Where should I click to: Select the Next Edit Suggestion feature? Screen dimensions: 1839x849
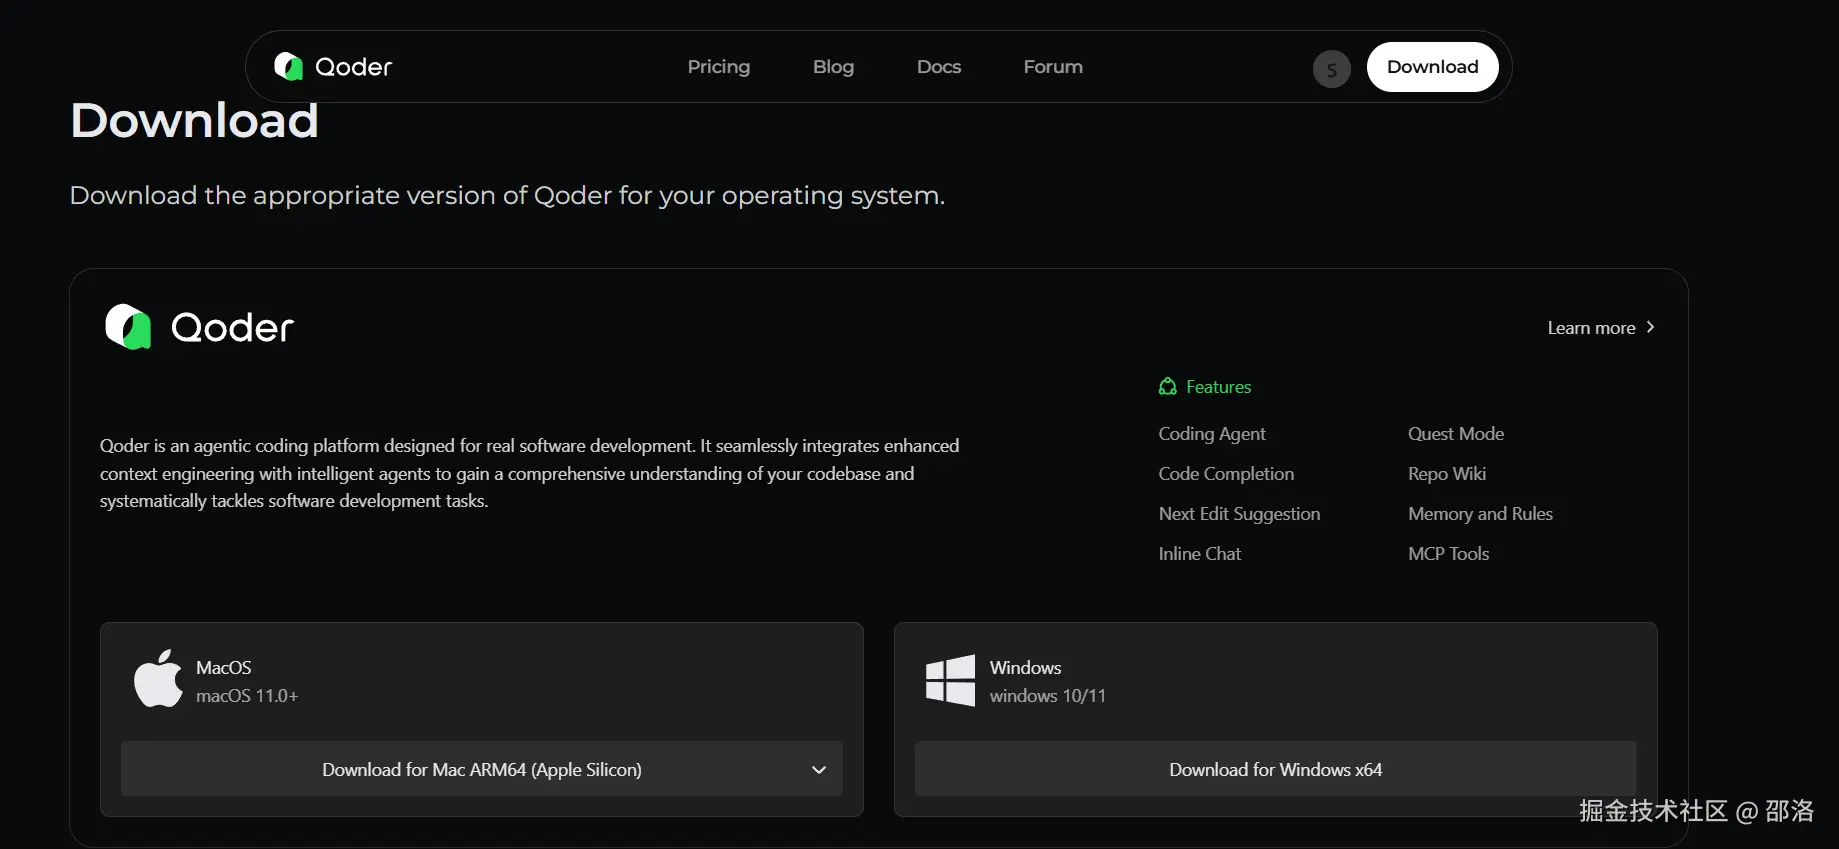(x=1239, y=514)
